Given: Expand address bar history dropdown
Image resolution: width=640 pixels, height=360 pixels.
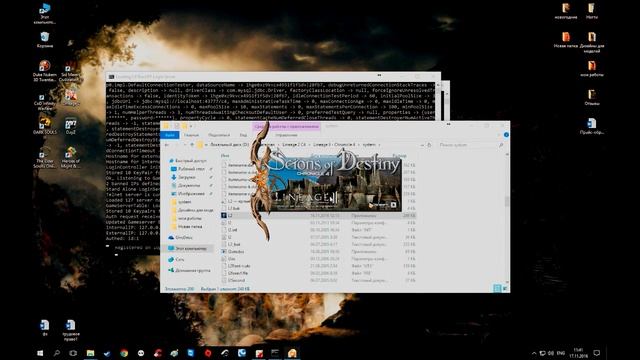Looking at the screenshot, I should point(422,145).
